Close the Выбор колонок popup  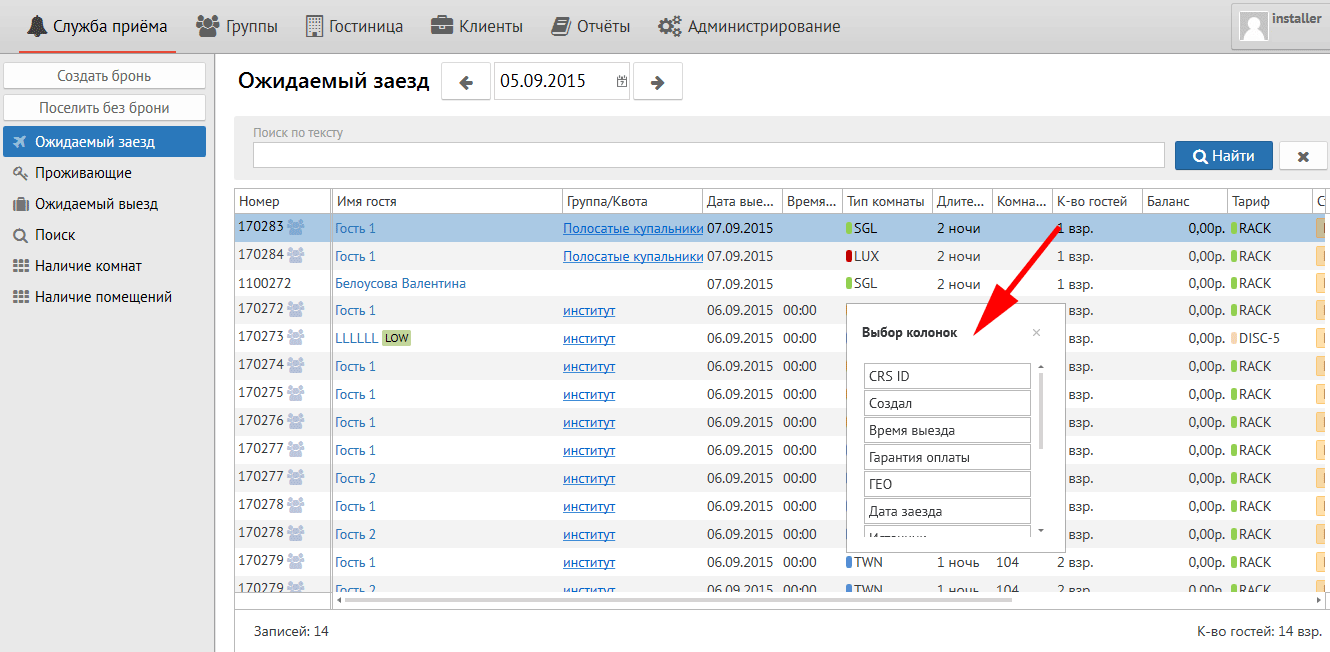tap(1036, 332)
